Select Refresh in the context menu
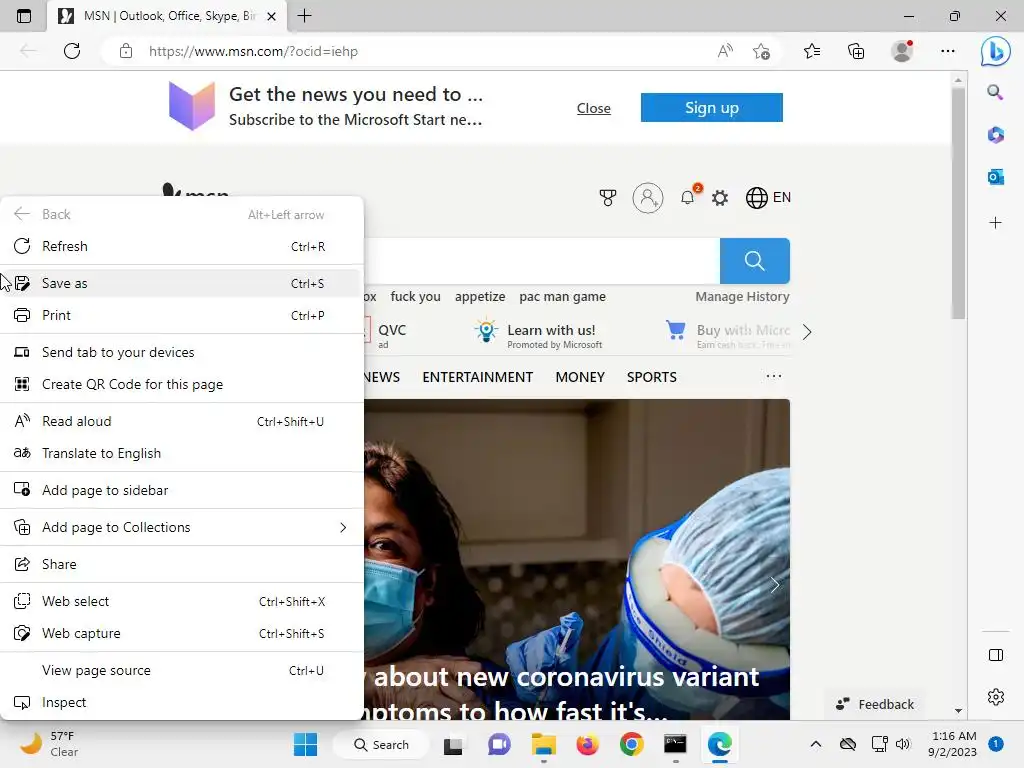1024x768 pixels. 182,246
